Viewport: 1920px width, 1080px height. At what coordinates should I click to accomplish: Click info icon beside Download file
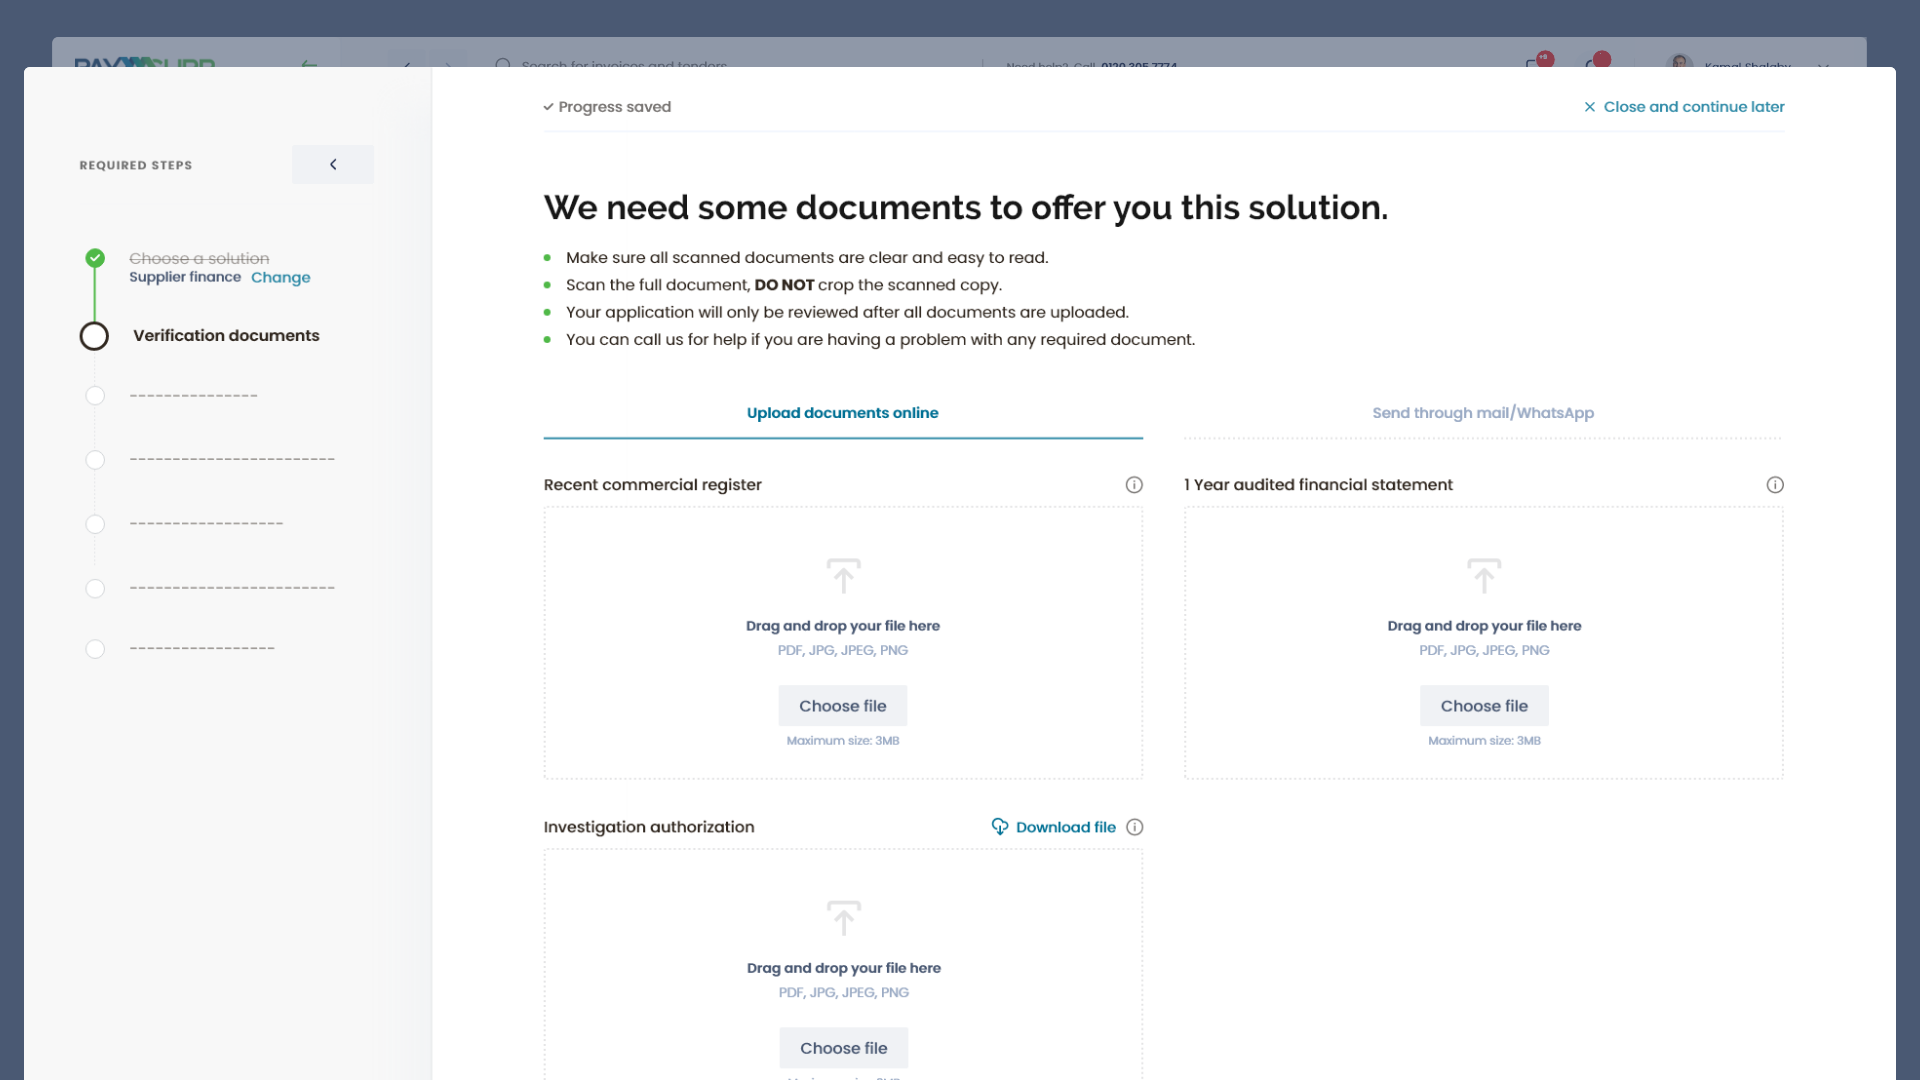pyautogui.click(x=1135, y=827)
